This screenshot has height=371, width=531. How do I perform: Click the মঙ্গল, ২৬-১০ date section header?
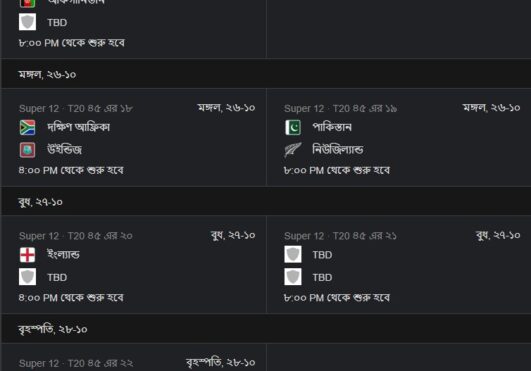(266, 74)
